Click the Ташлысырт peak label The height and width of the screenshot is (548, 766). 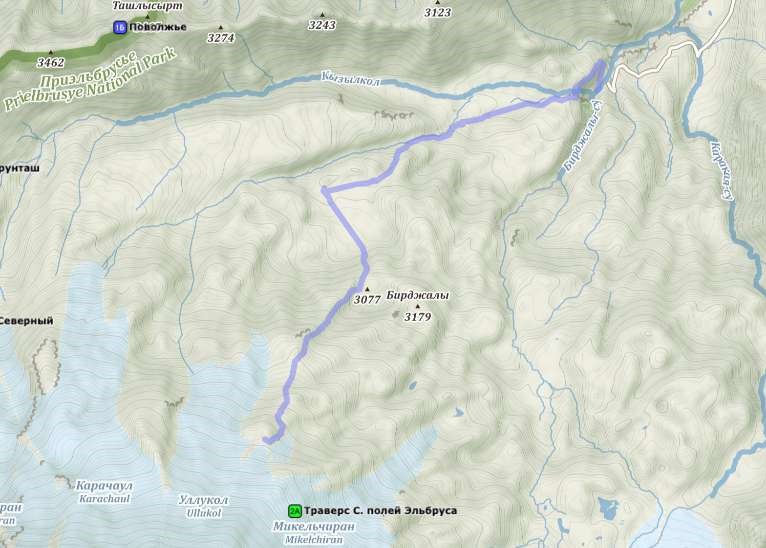click(147, 6)
